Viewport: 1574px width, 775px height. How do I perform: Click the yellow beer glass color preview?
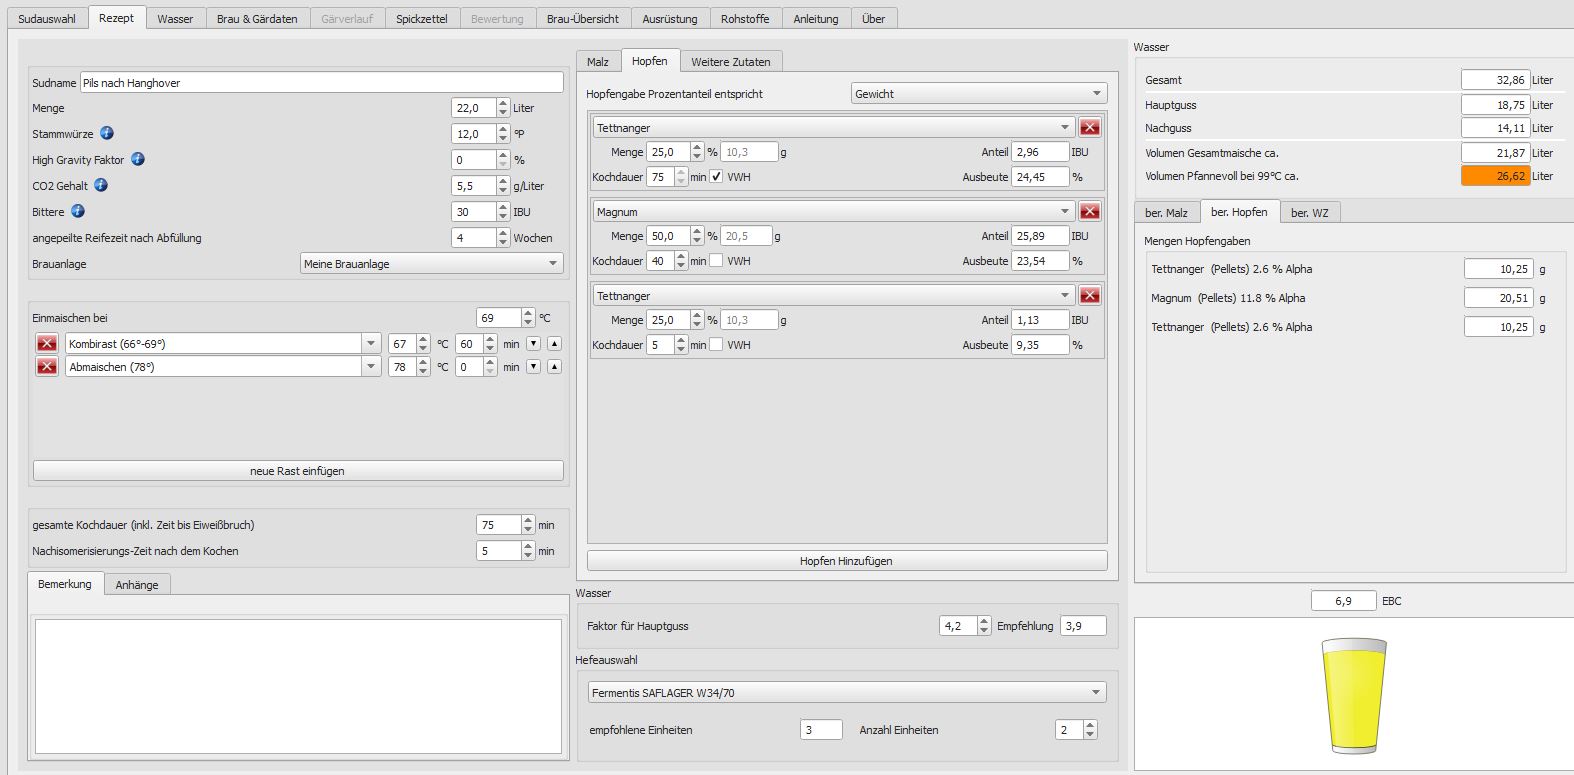point(1353,695)
